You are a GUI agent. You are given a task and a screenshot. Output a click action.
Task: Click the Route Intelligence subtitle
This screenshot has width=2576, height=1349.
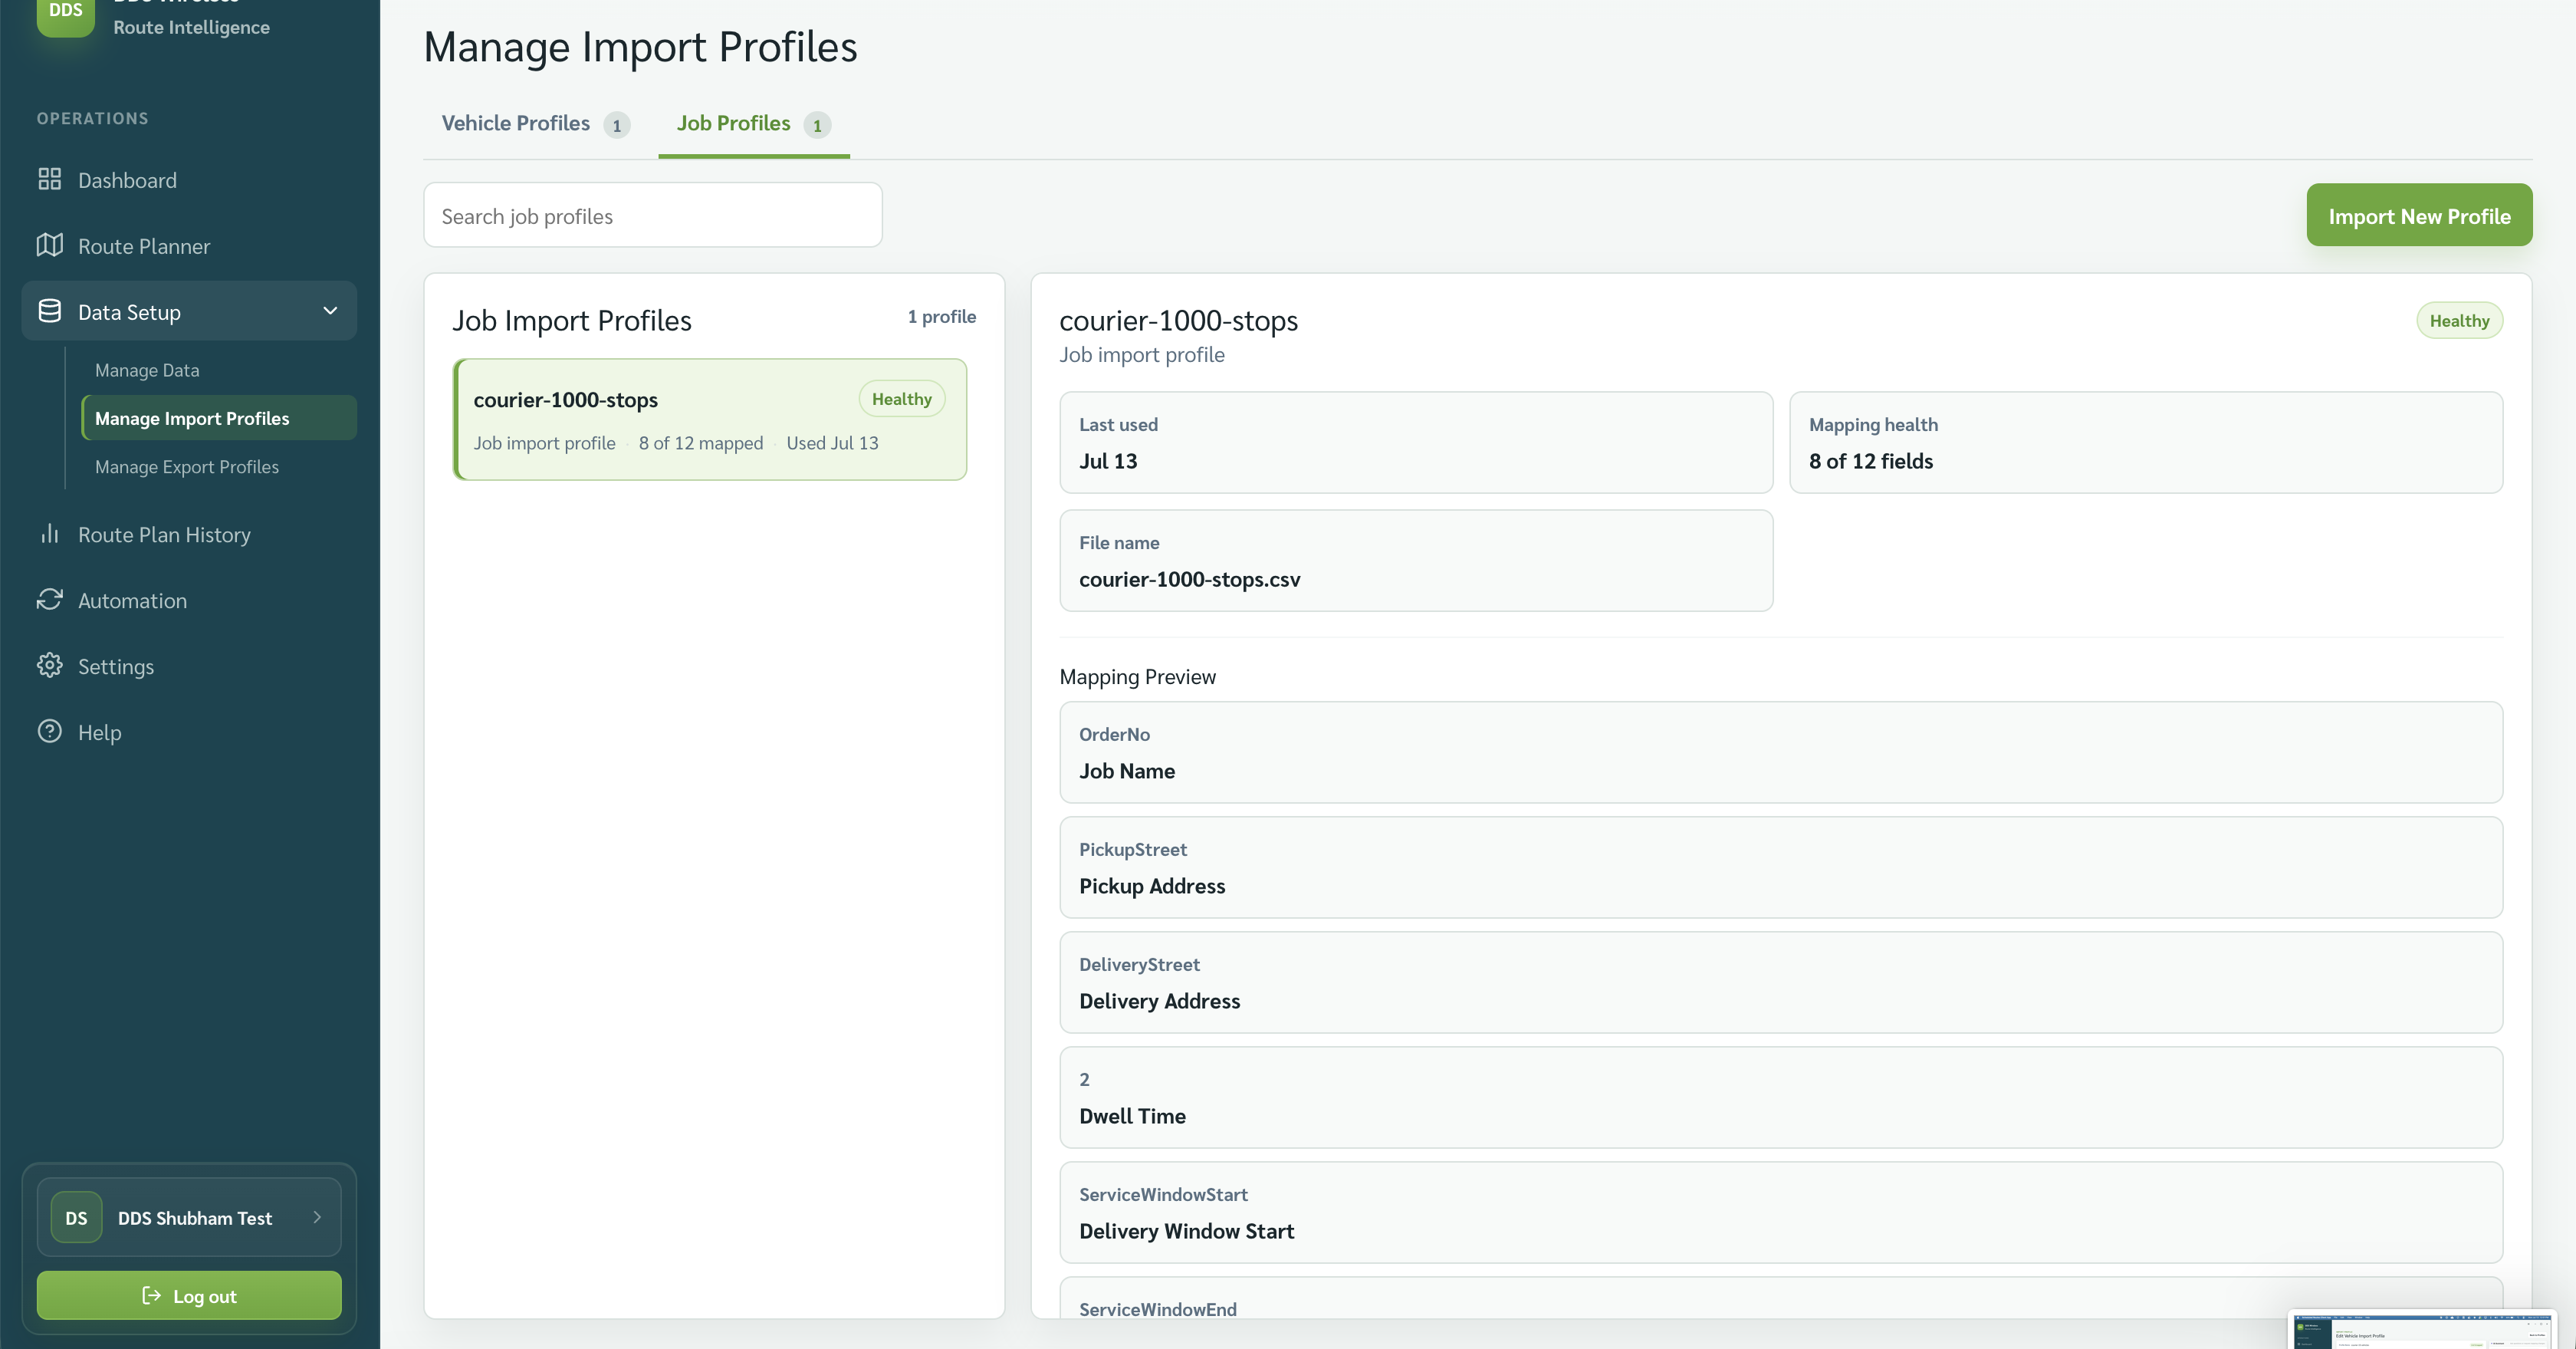pos(191,27)
